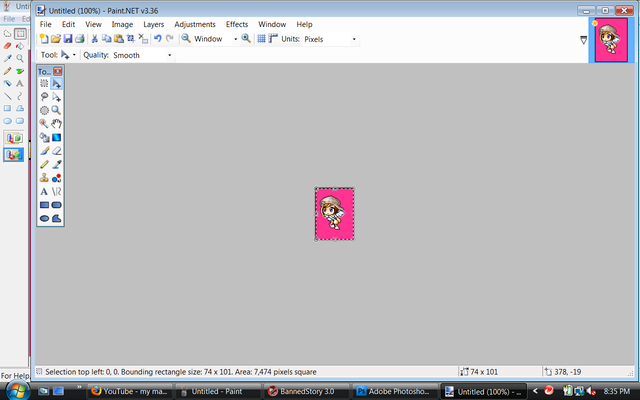Click the Copy icon in toolbar
The height and width of the screenshot is (400, 640).
tap(107, 39)
